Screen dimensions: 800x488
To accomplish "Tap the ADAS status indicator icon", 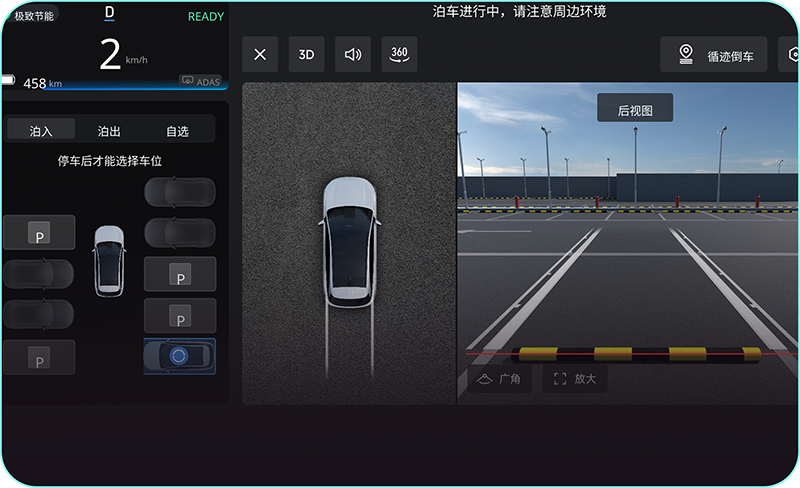I will point(200,80).
